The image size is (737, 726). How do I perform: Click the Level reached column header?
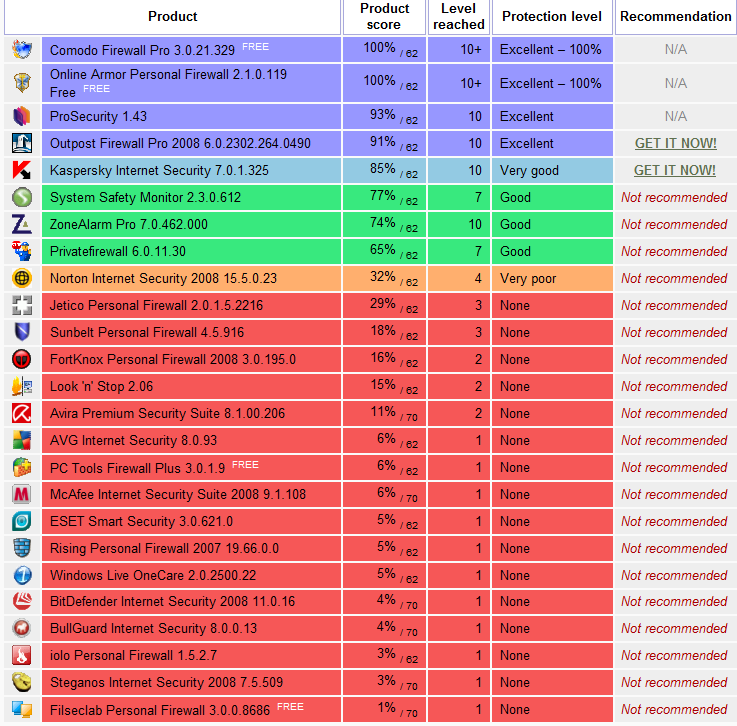pyautogui.click(x=459, y=16)
